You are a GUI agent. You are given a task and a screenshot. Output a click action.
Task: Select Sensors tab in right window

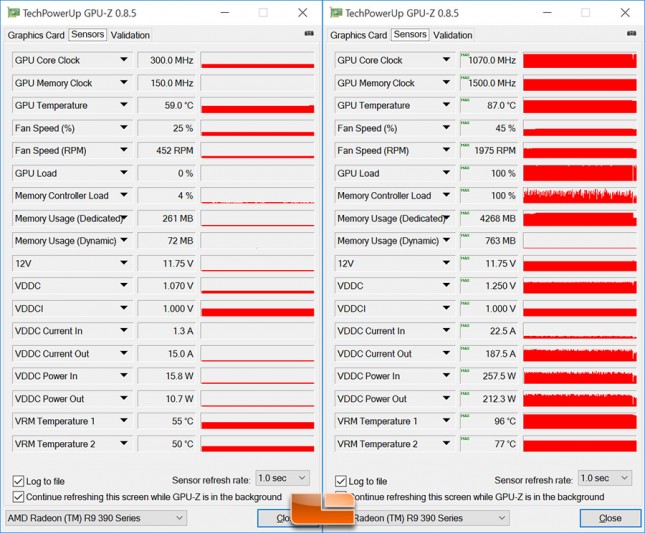coord(410,34)
